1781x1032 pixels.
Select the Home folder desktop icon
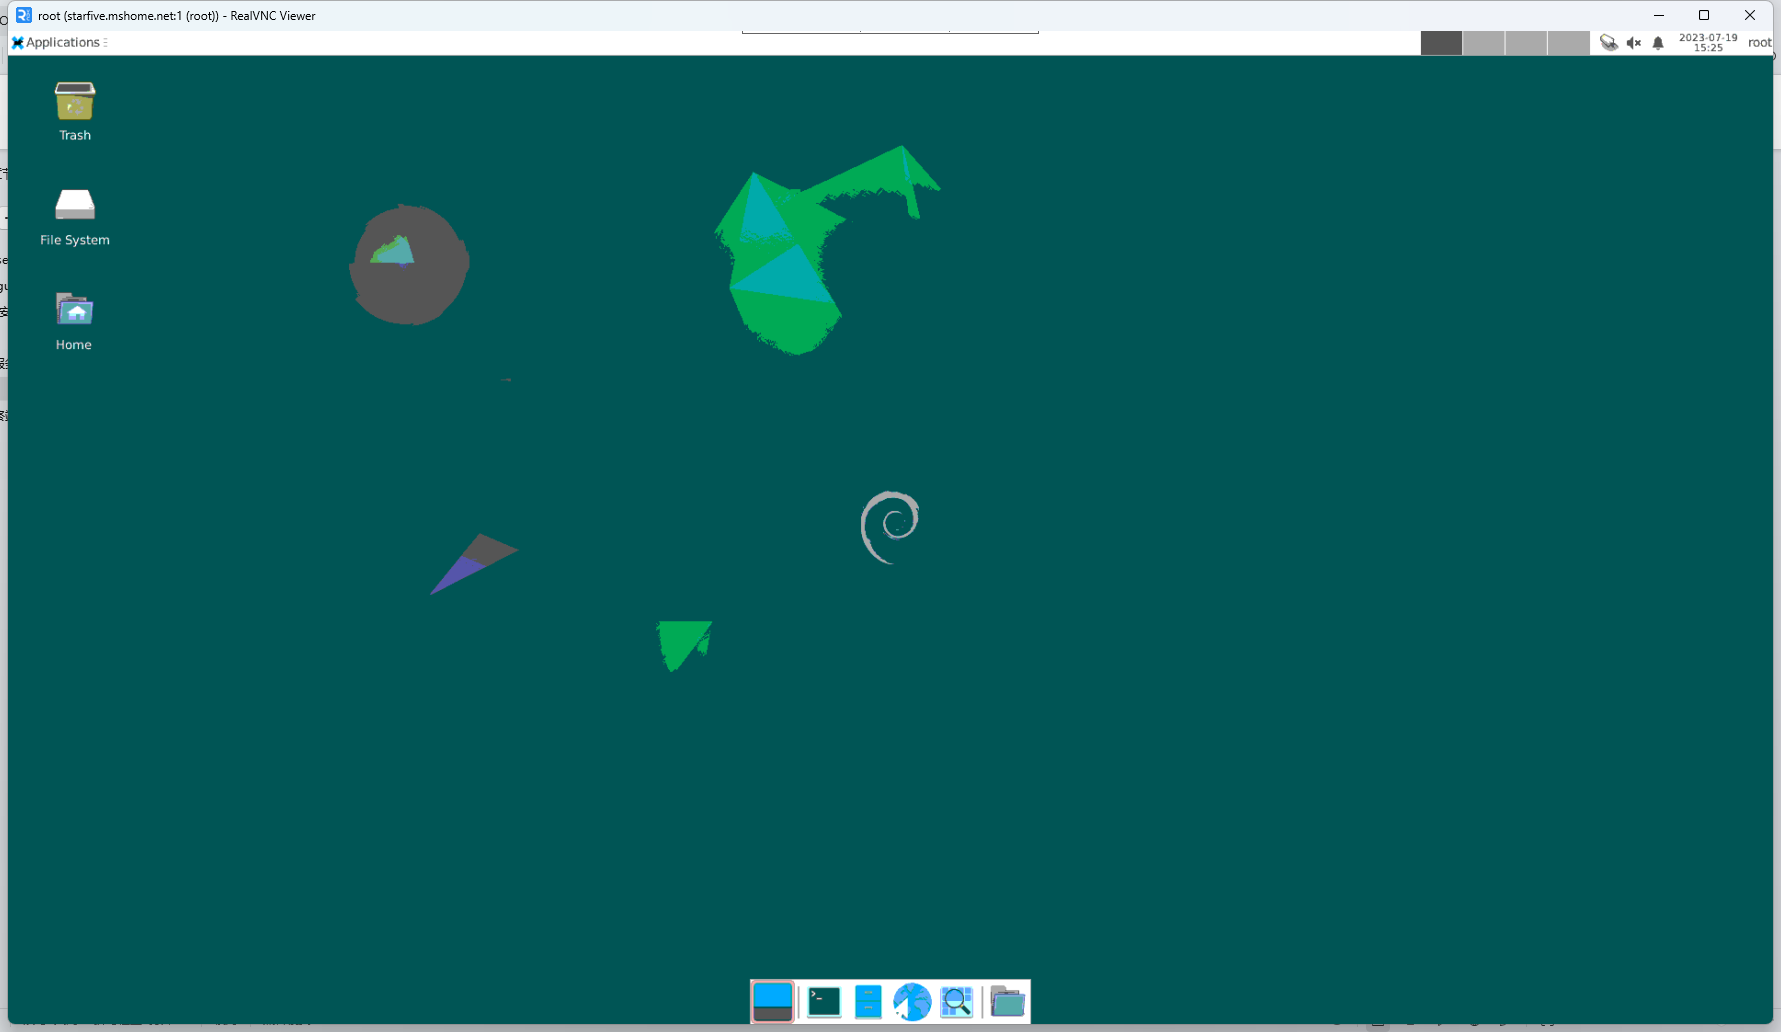(x=74, y=321)
